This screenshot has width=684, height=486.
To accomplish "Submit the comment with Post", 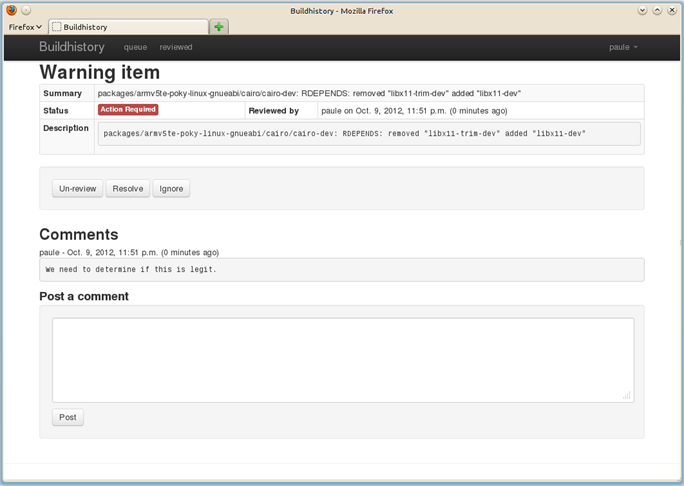I will pos(68,417).
